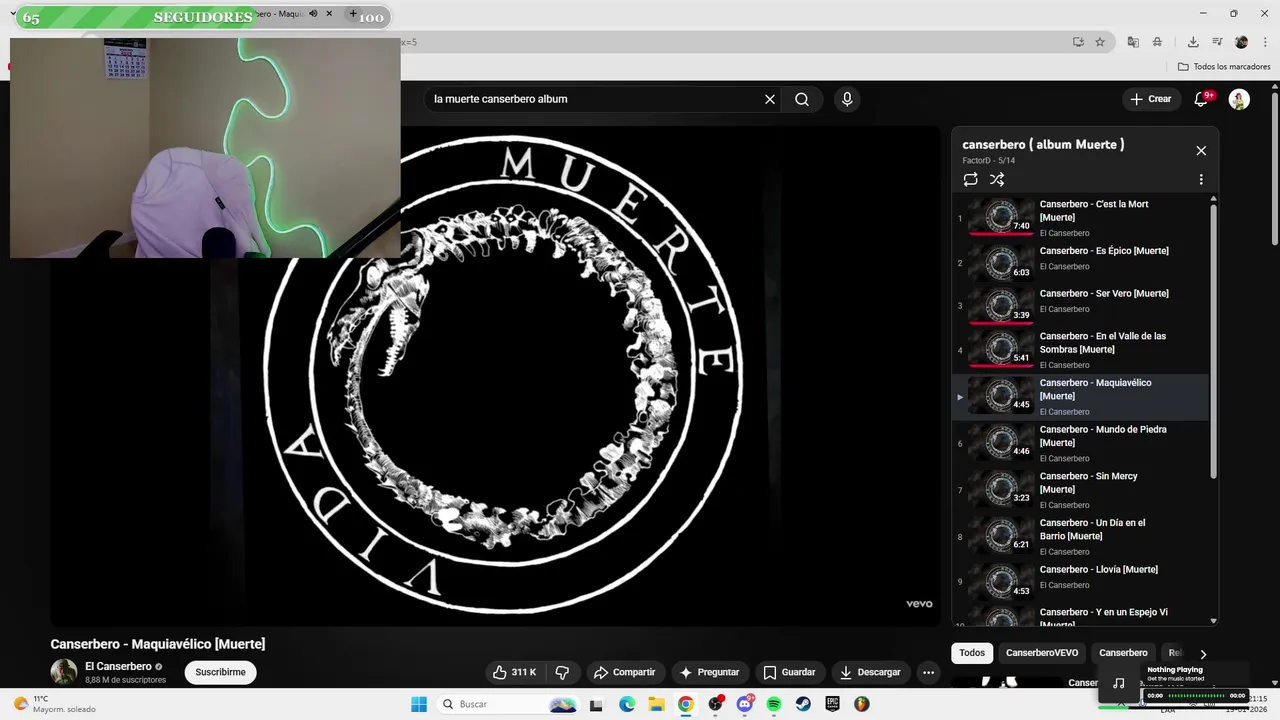Open Chrome three-dot menu

(x=1265, y=42)
